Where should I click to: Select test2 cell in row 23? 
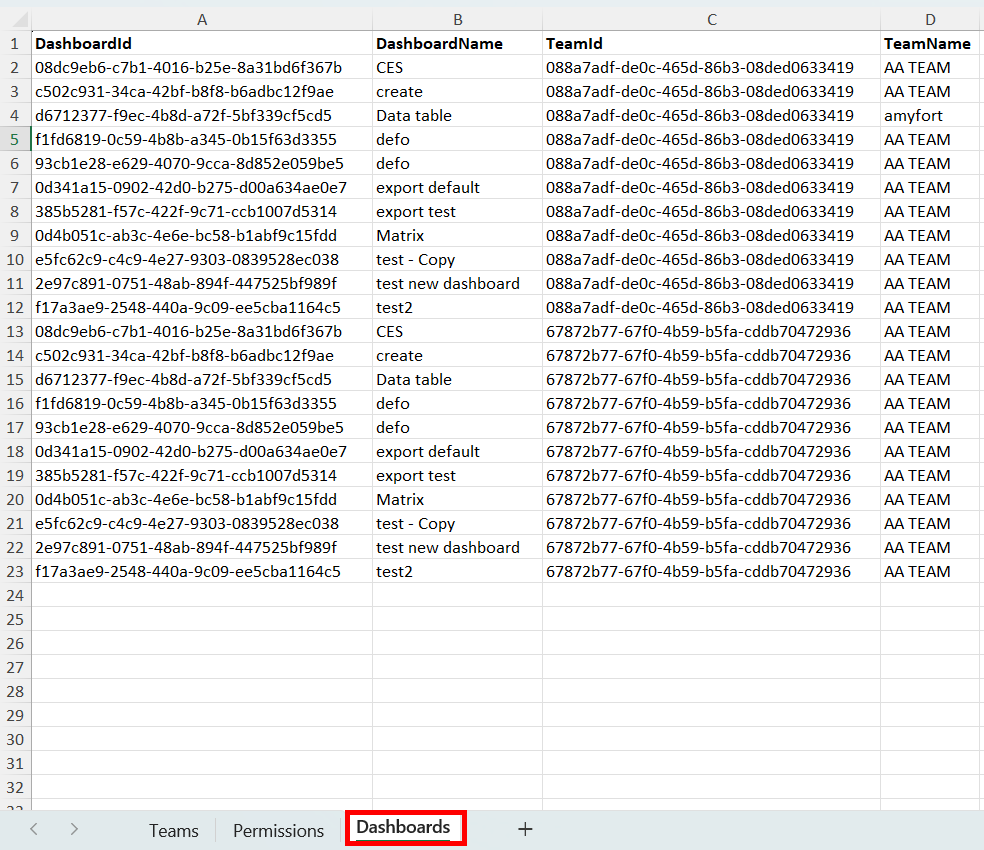[x=457, y=571]
